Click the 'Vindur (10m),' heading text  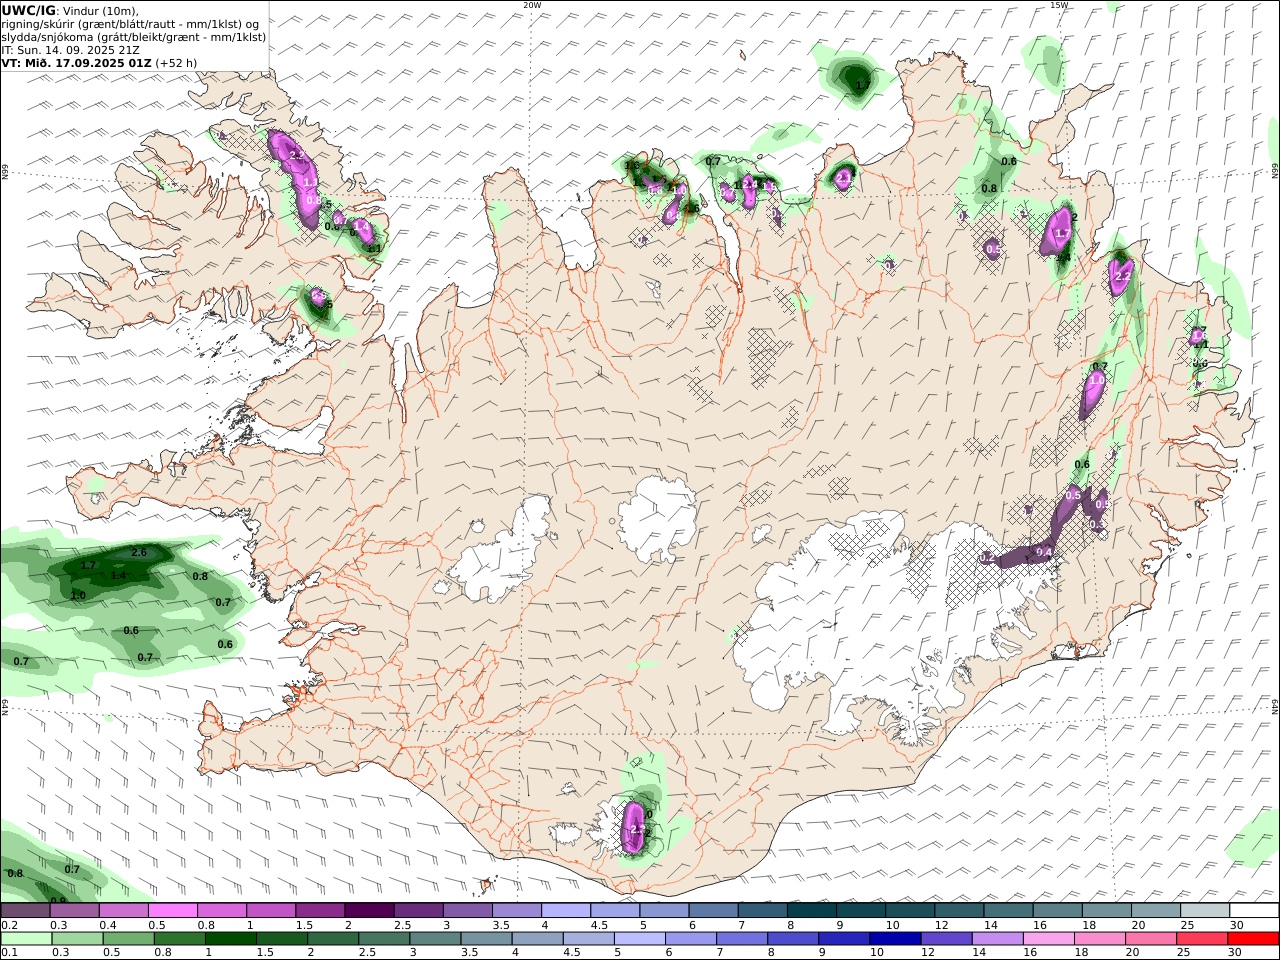101,11
